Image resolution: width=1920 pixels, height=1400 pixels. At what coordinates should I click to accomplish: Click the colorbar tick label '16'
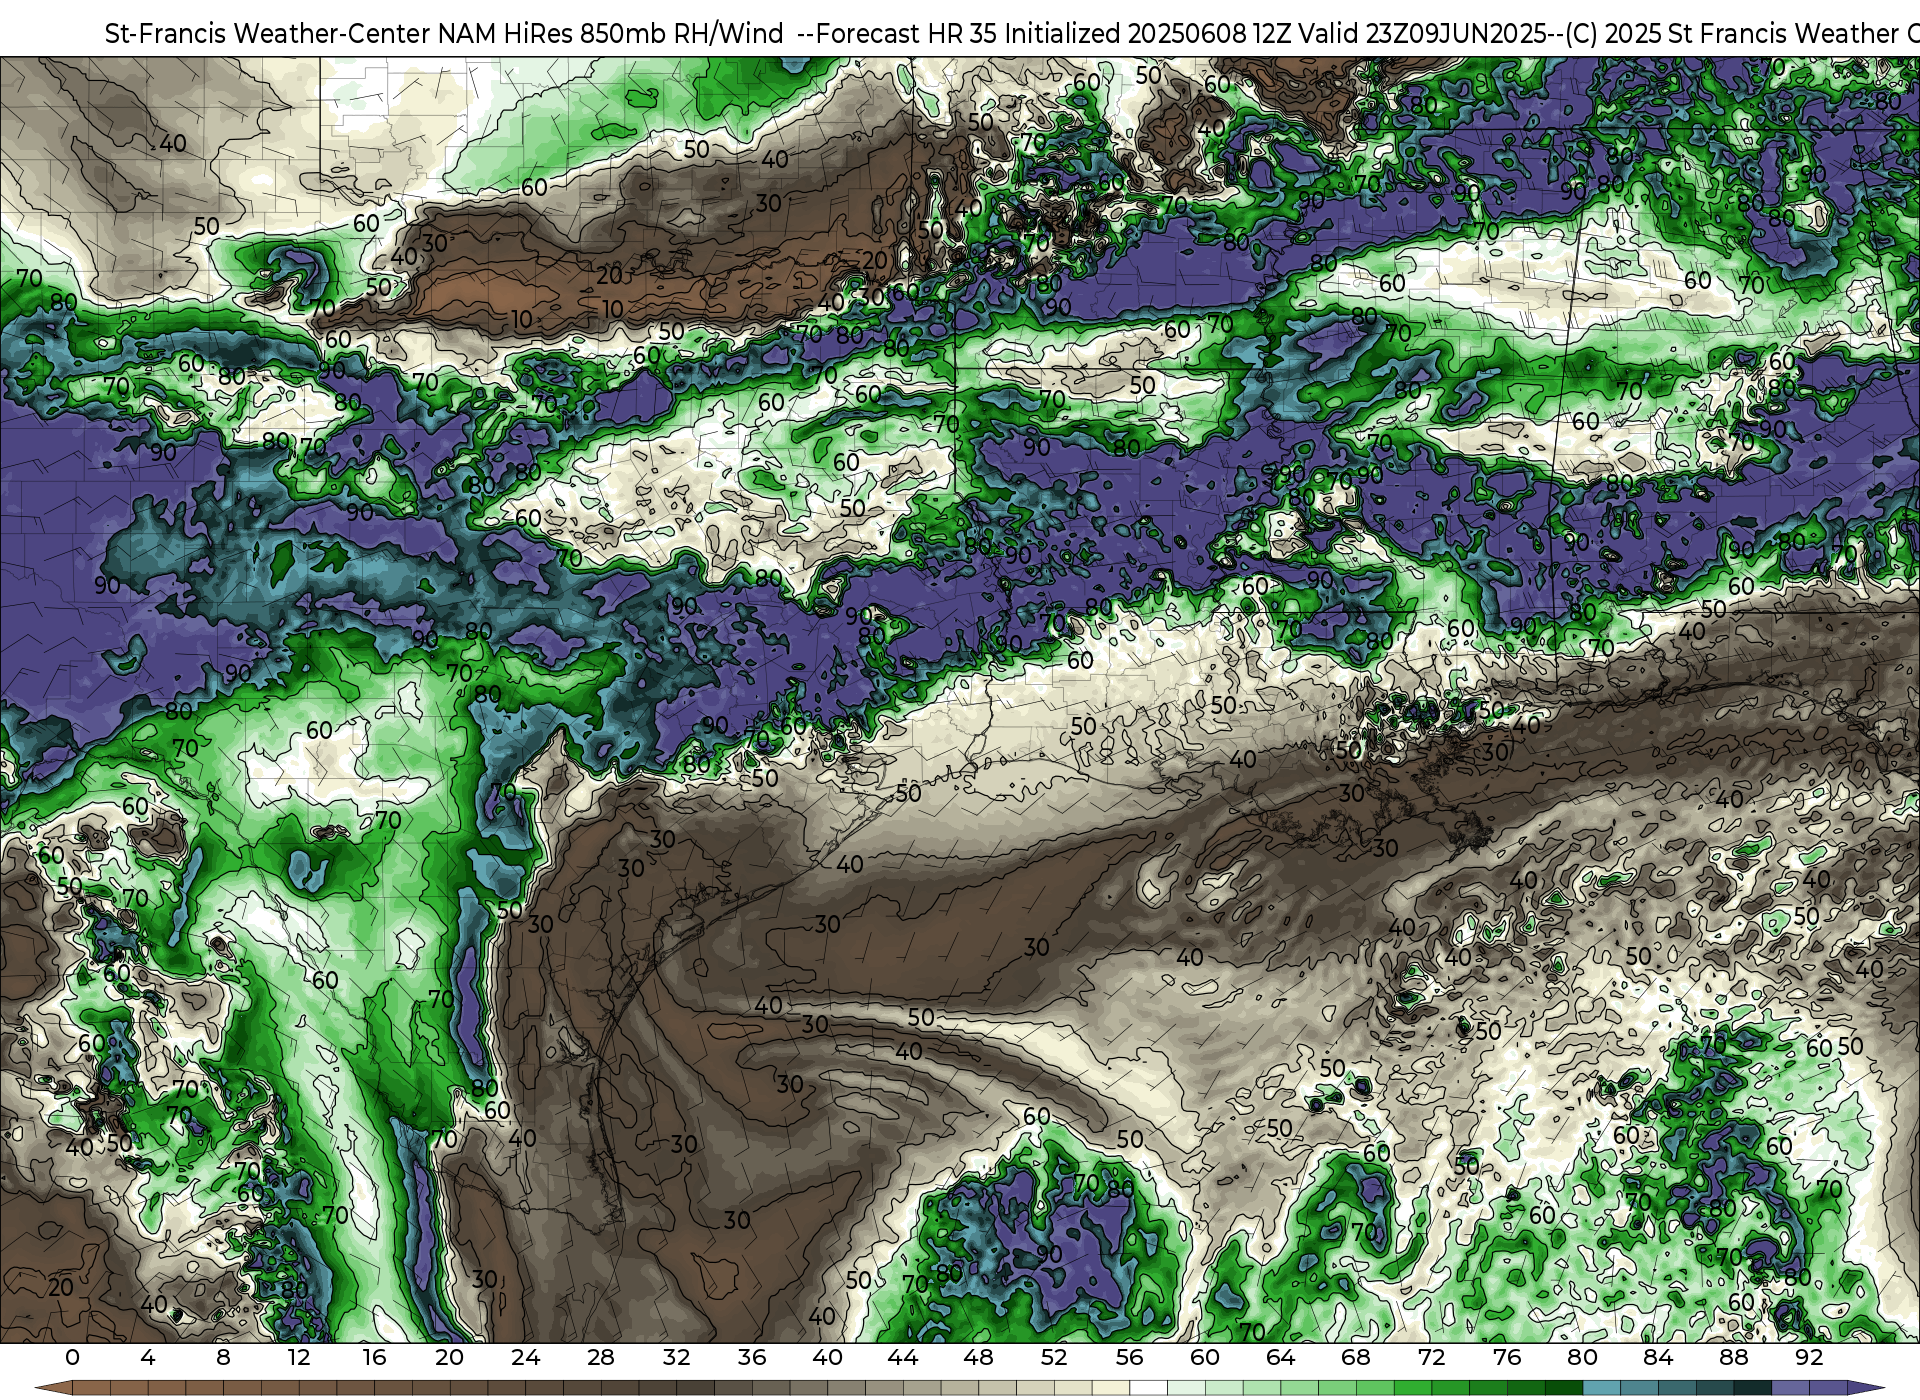(374, 1357)
